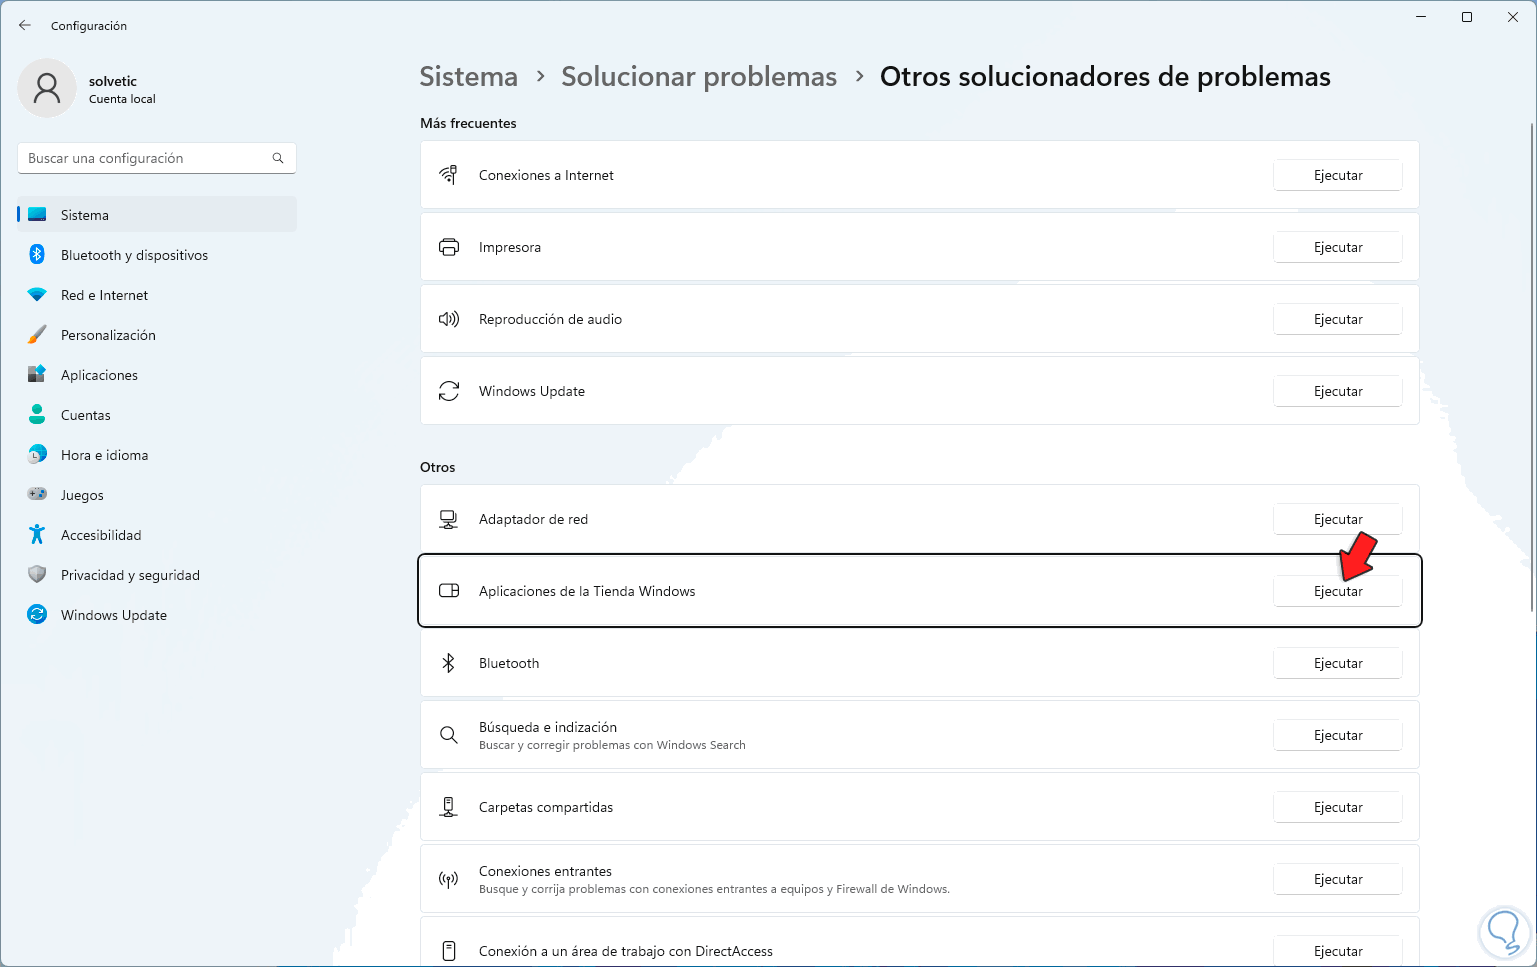Image resolution: width=1537 pixels, height=967 pixels.
Task: Click the Windows Update sync icon in list
Action: pos(449,391)
